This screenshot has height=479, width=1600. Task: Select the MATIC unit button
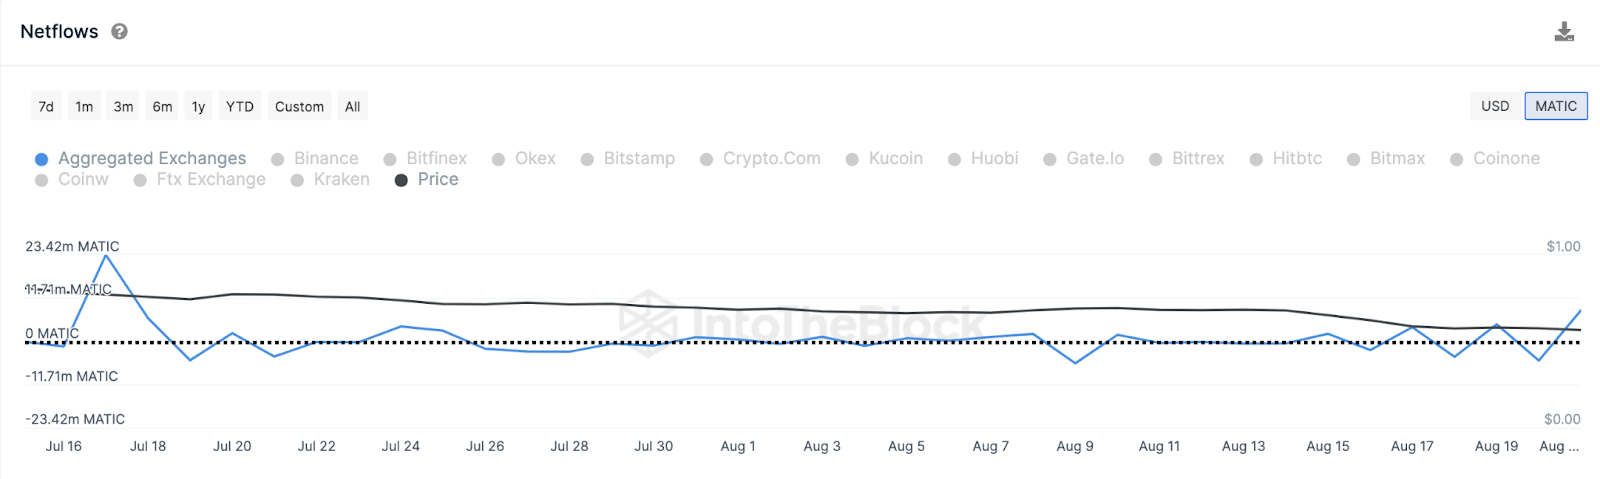1555,106
